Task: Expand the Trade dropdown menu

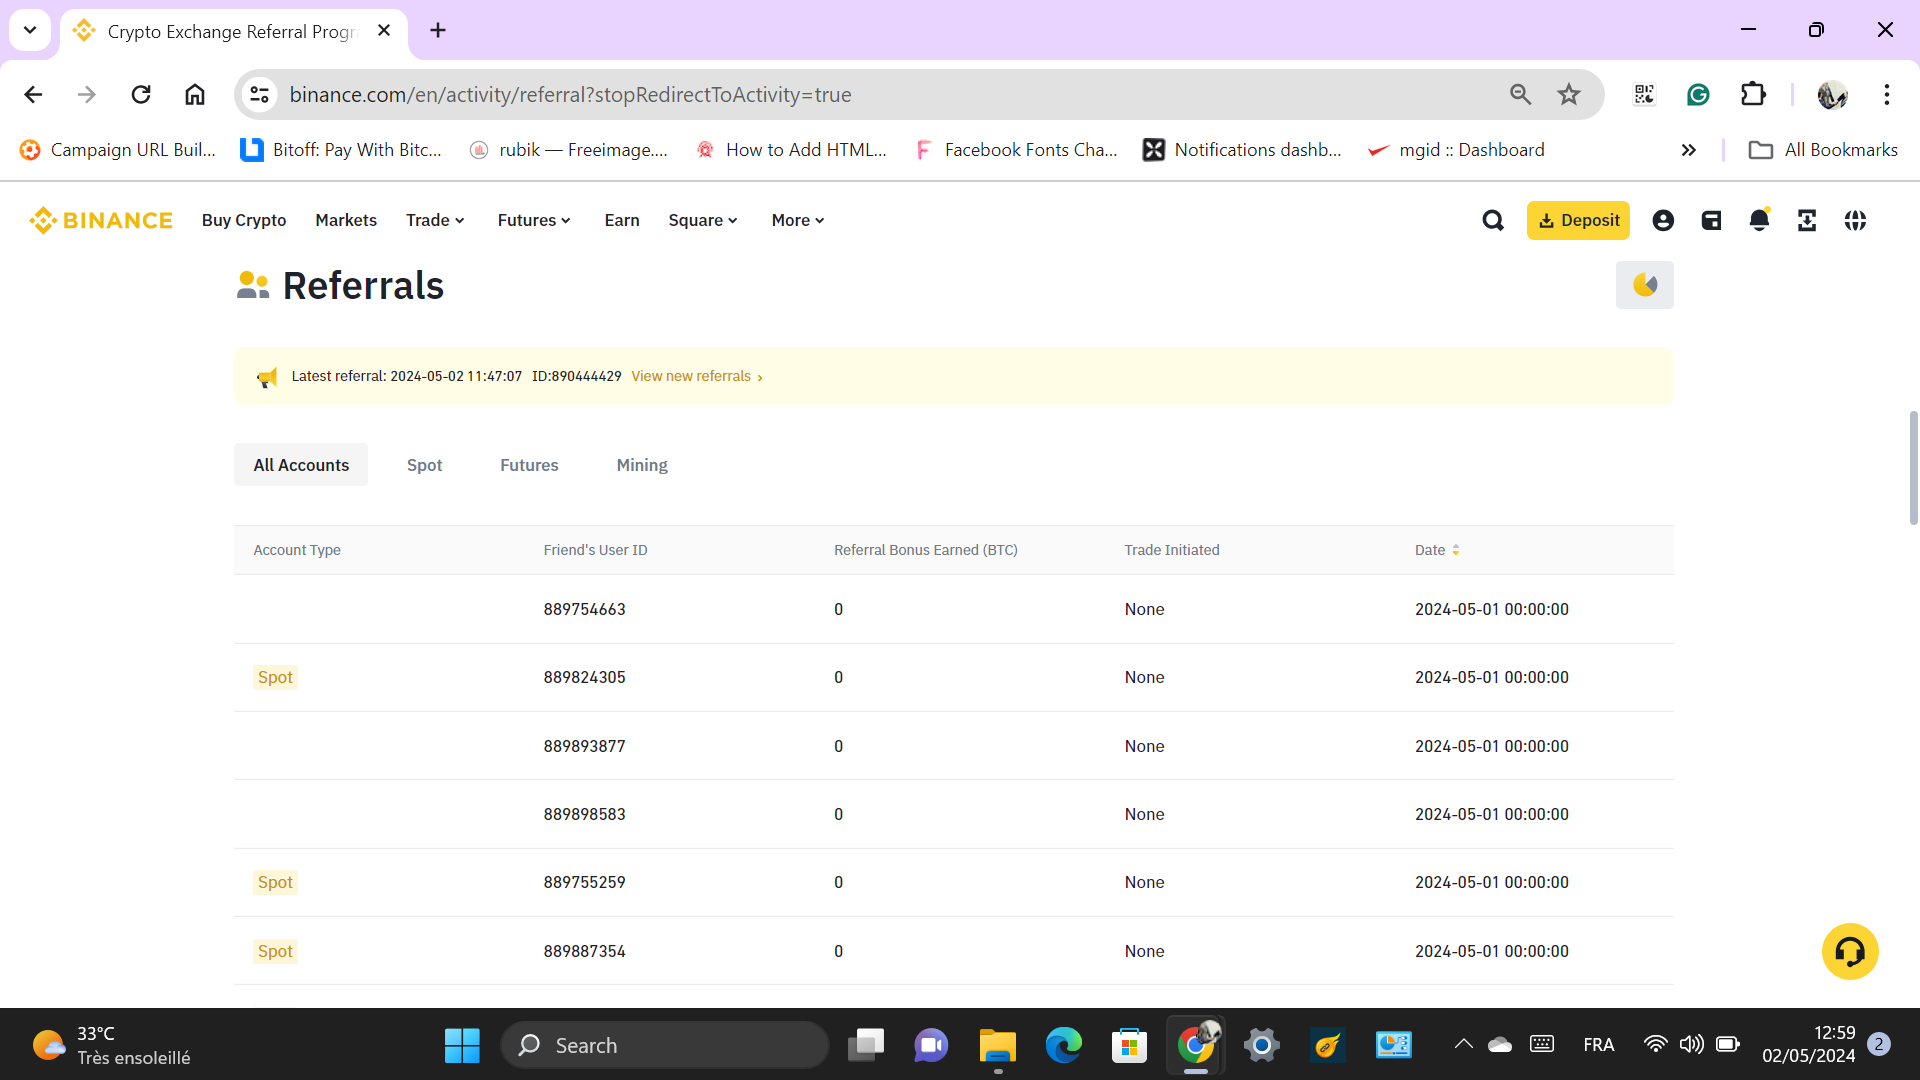Action: click(435, 220)
